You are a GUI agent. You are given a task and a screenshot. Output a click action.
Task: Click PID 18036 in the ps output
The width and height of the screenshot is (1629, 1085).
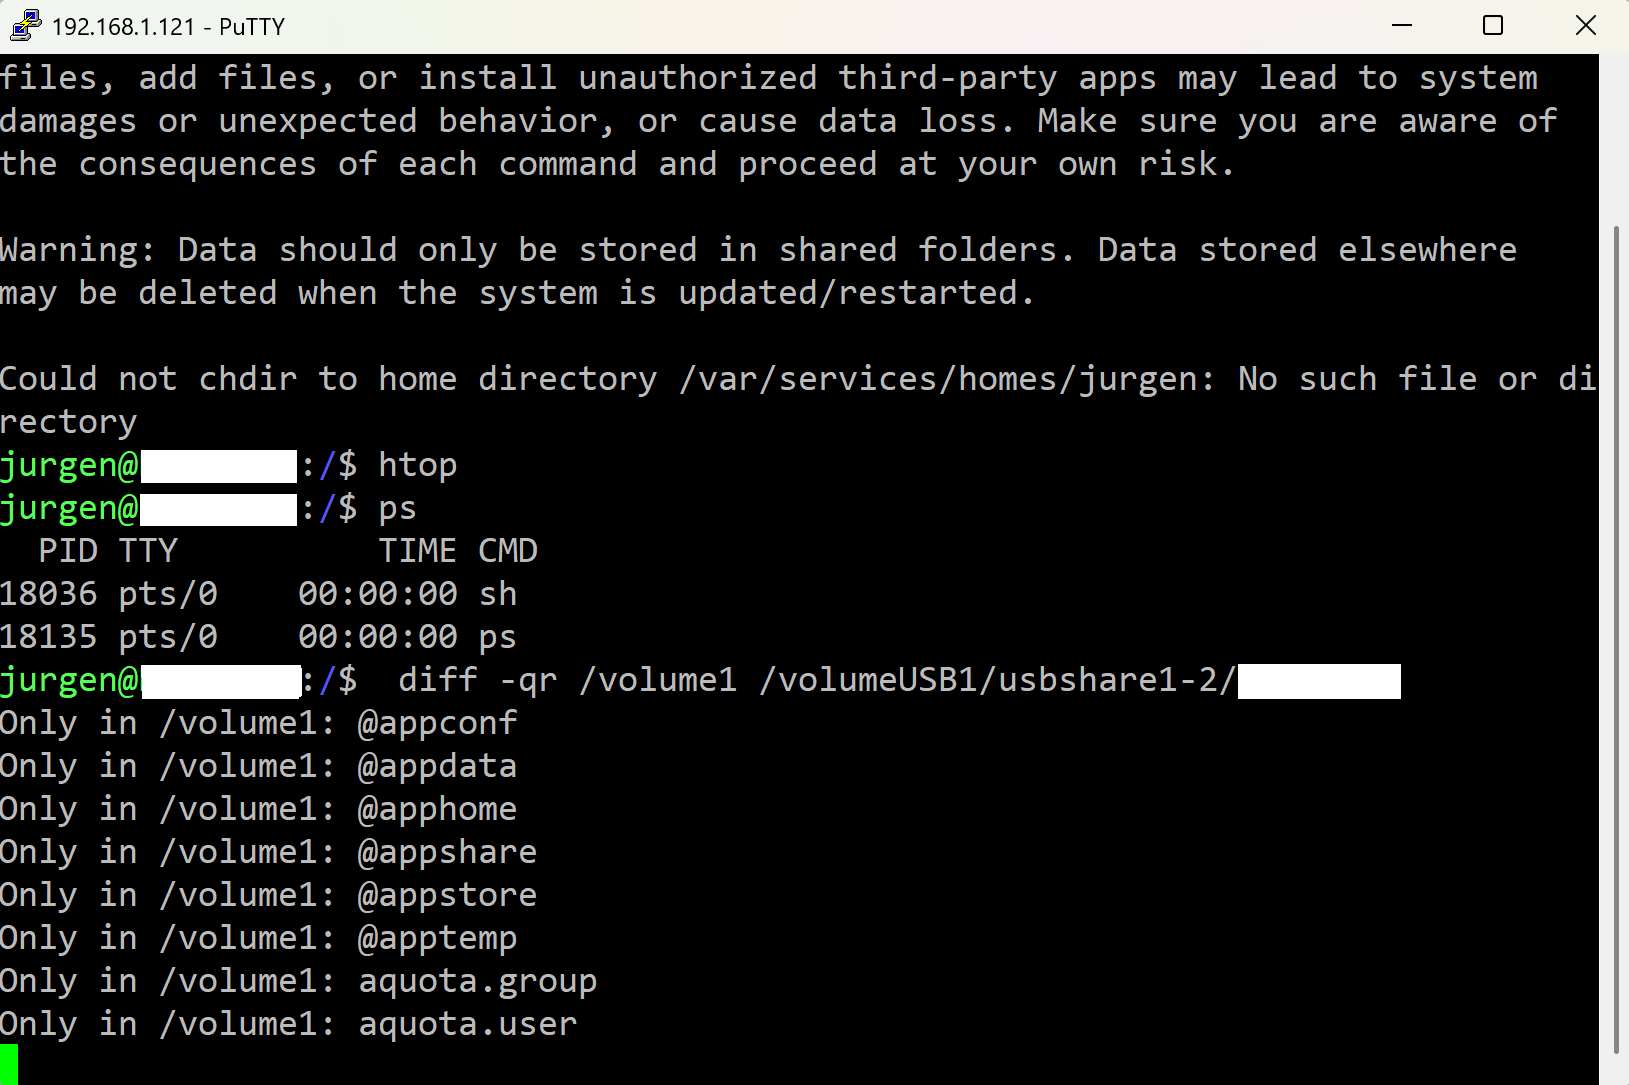[x=48, y=595]
